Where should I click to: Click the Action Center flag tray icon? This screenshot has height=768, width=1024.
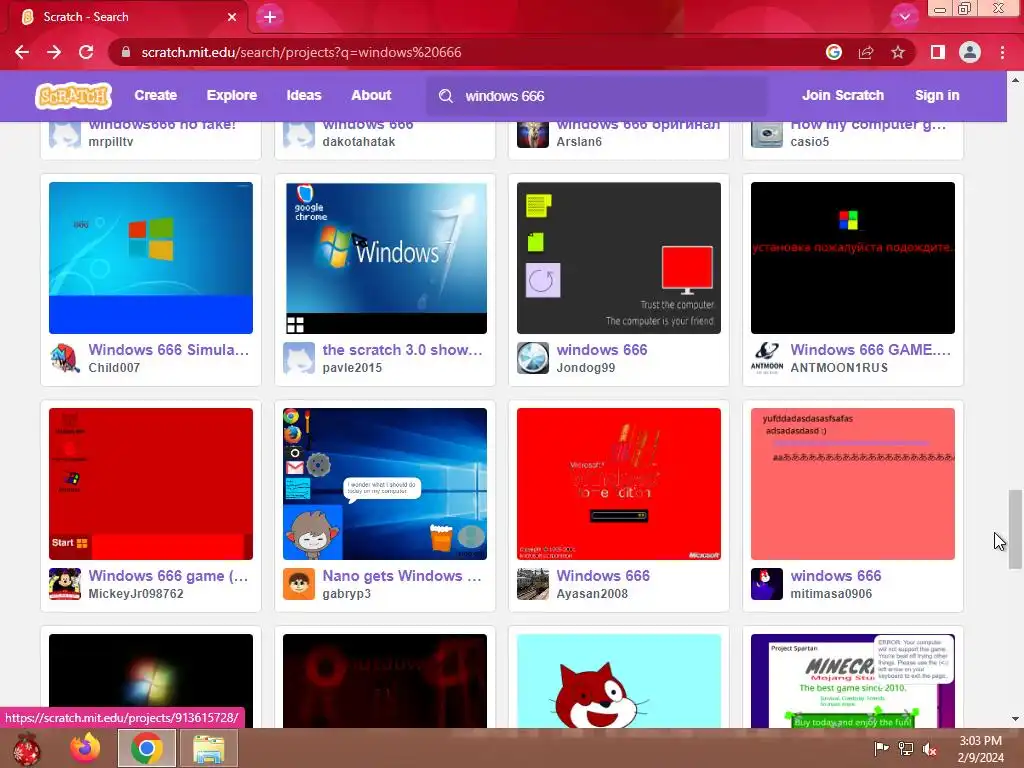point(881,749)
